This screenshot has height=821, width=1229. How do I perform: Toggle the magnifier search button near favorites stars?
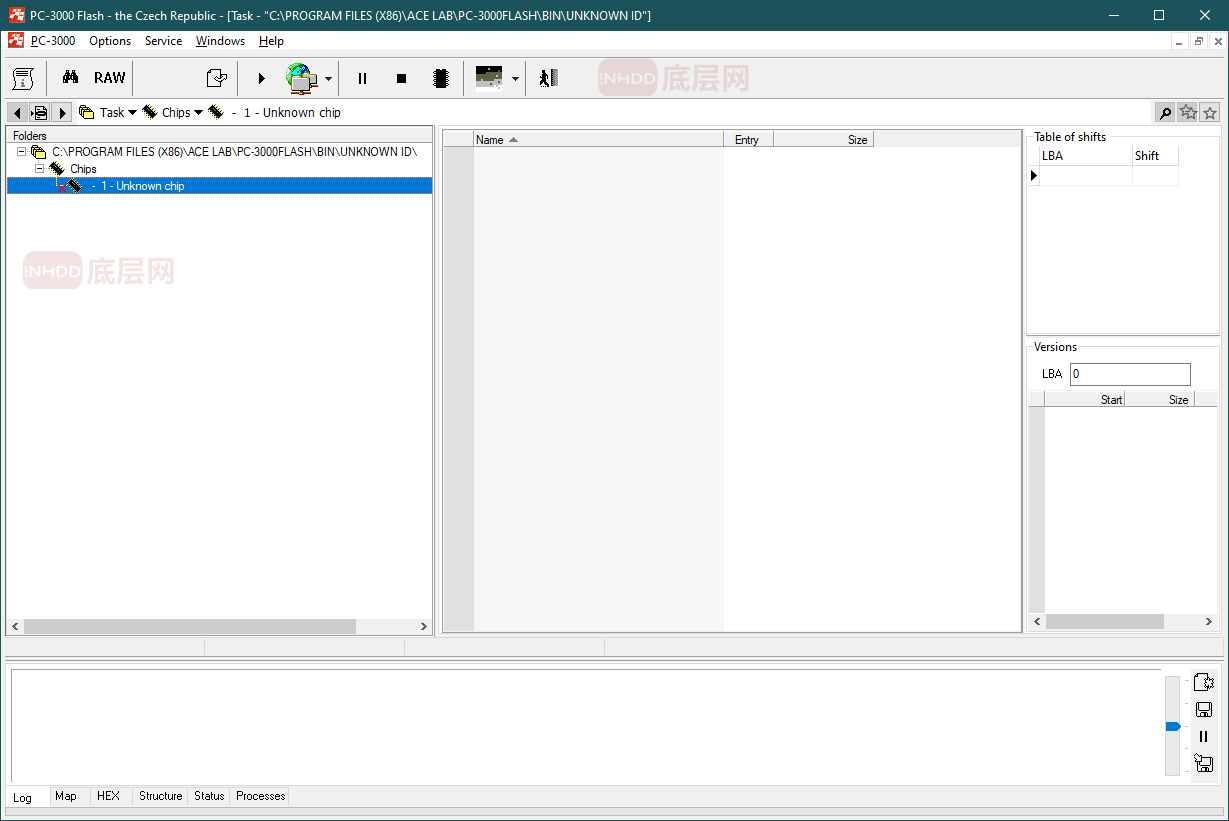click(1165, 113)
